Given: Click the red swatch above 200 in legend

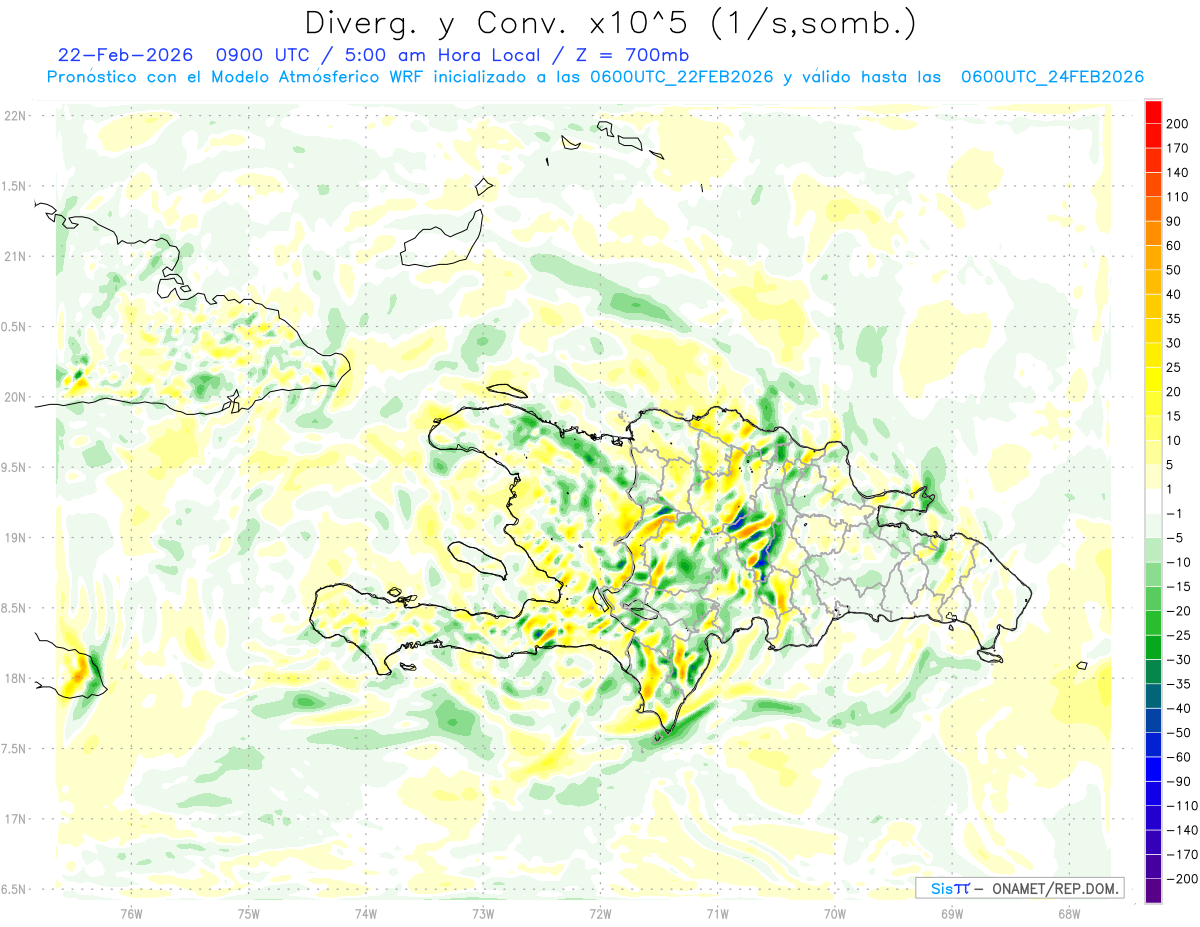Looking at the screenshot, I should tap(1153, 112).
